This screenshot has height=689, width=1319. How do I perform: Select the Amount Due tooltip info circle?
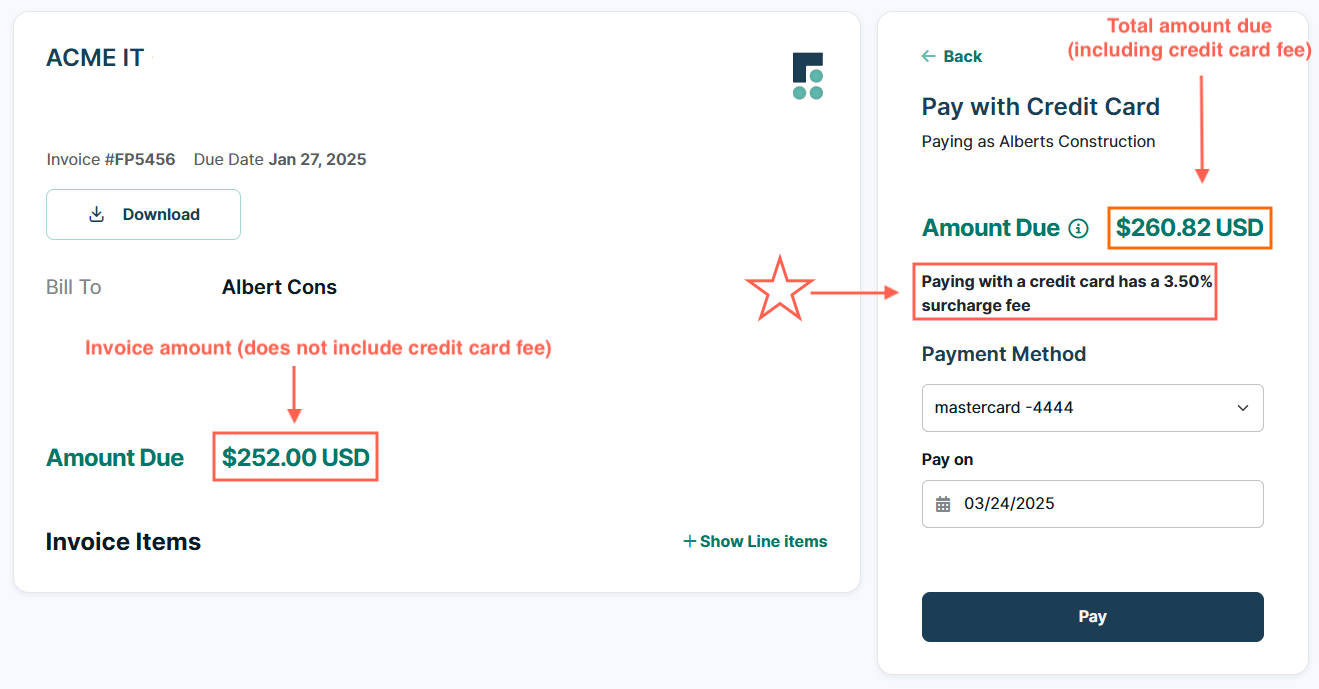tap(1078, 228)
